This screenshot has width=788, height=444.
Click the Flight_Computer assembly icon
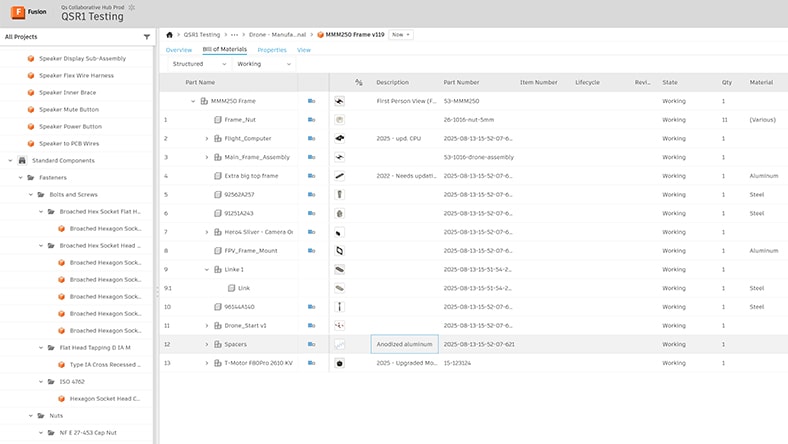(x=217, y=138)
